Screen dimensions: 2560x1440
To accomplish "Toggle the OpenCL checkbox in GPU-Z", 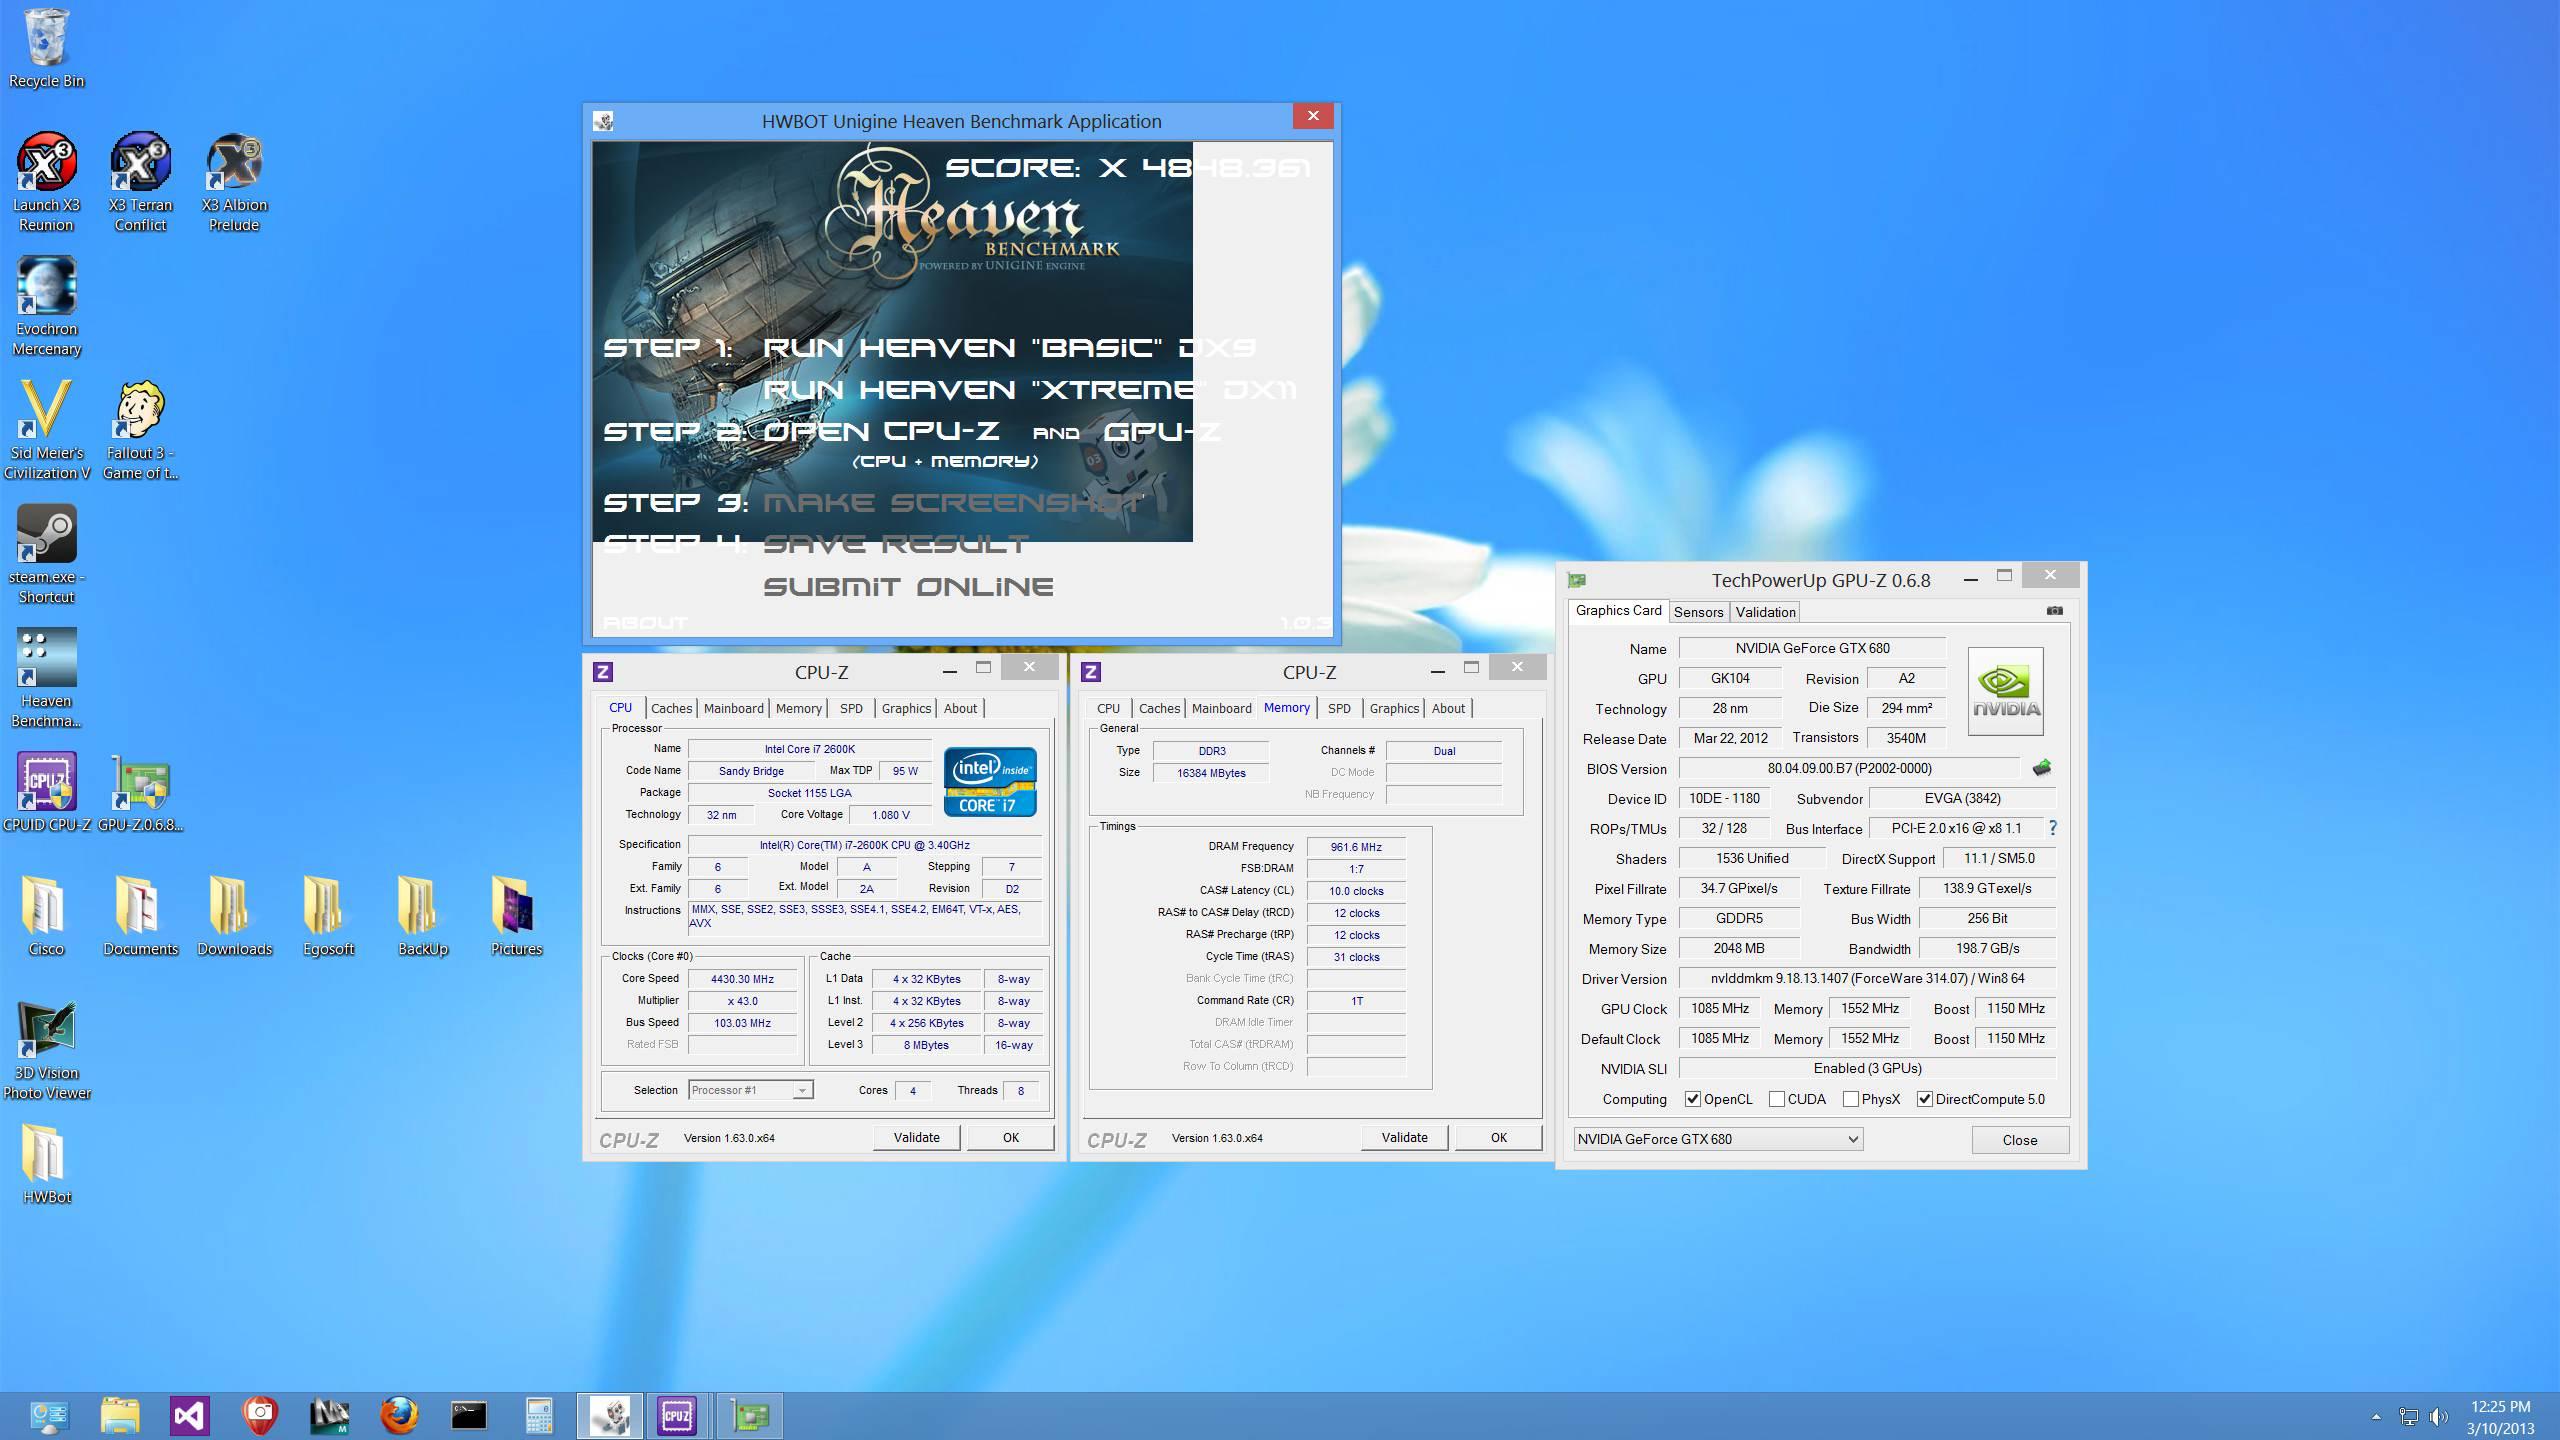I will [1693, 1099].
